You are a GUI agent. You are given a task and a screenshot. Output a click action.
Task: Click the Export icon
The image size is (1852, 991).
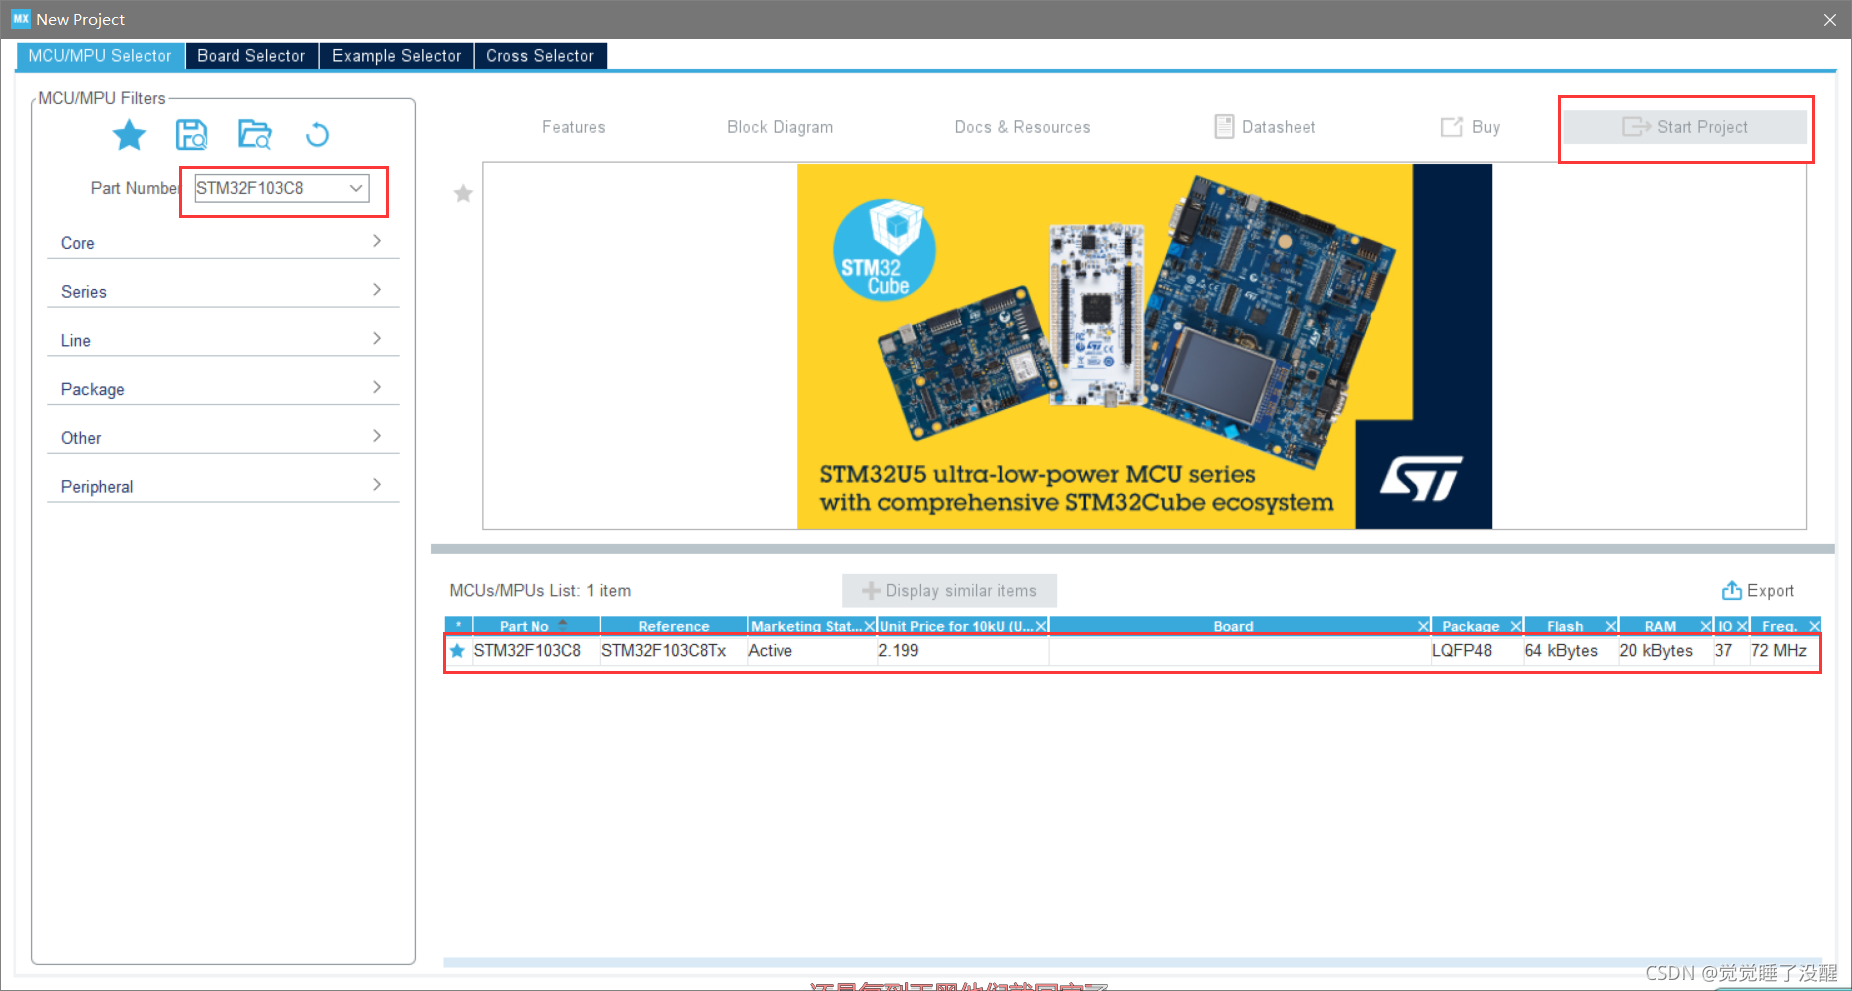click(1732, 590)
